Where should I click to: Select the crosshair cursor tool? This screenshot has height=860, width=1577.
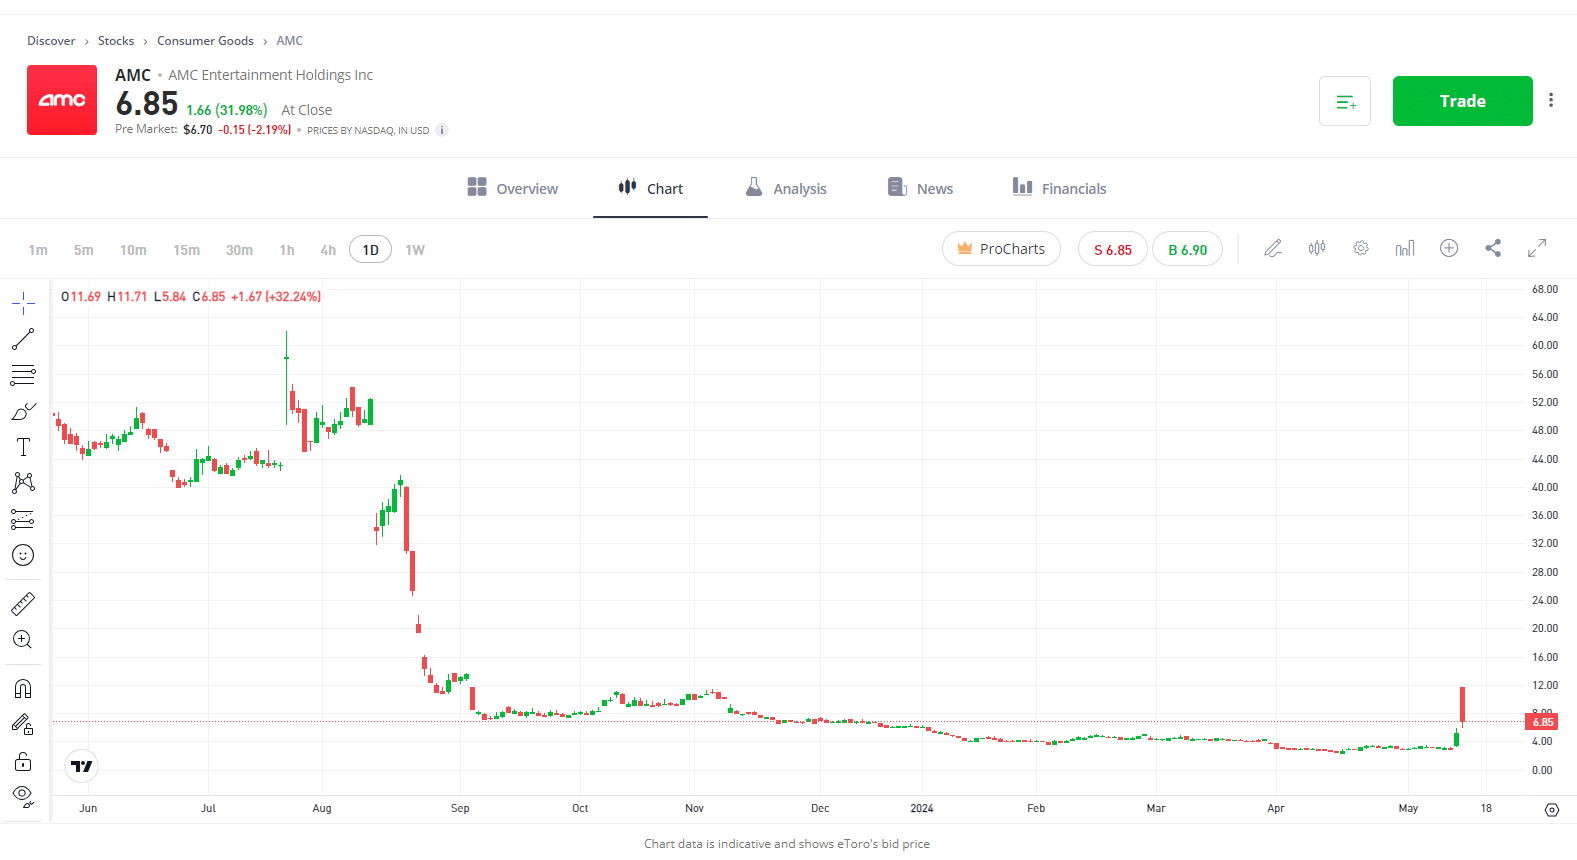(23, 303)
